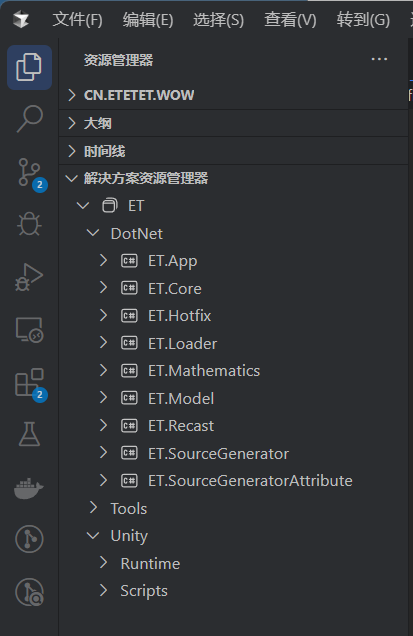
Task: Select the ET.Hotfix project
Action: point(179,316)
